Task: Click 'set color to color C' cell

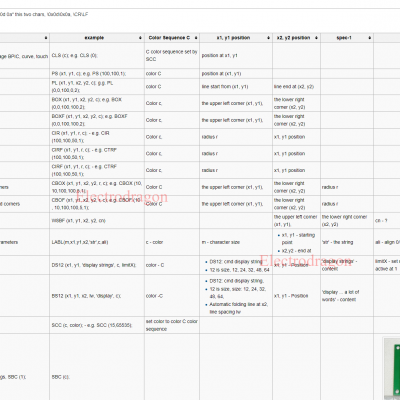Action: pyautogui.click(x=172, y=325)
